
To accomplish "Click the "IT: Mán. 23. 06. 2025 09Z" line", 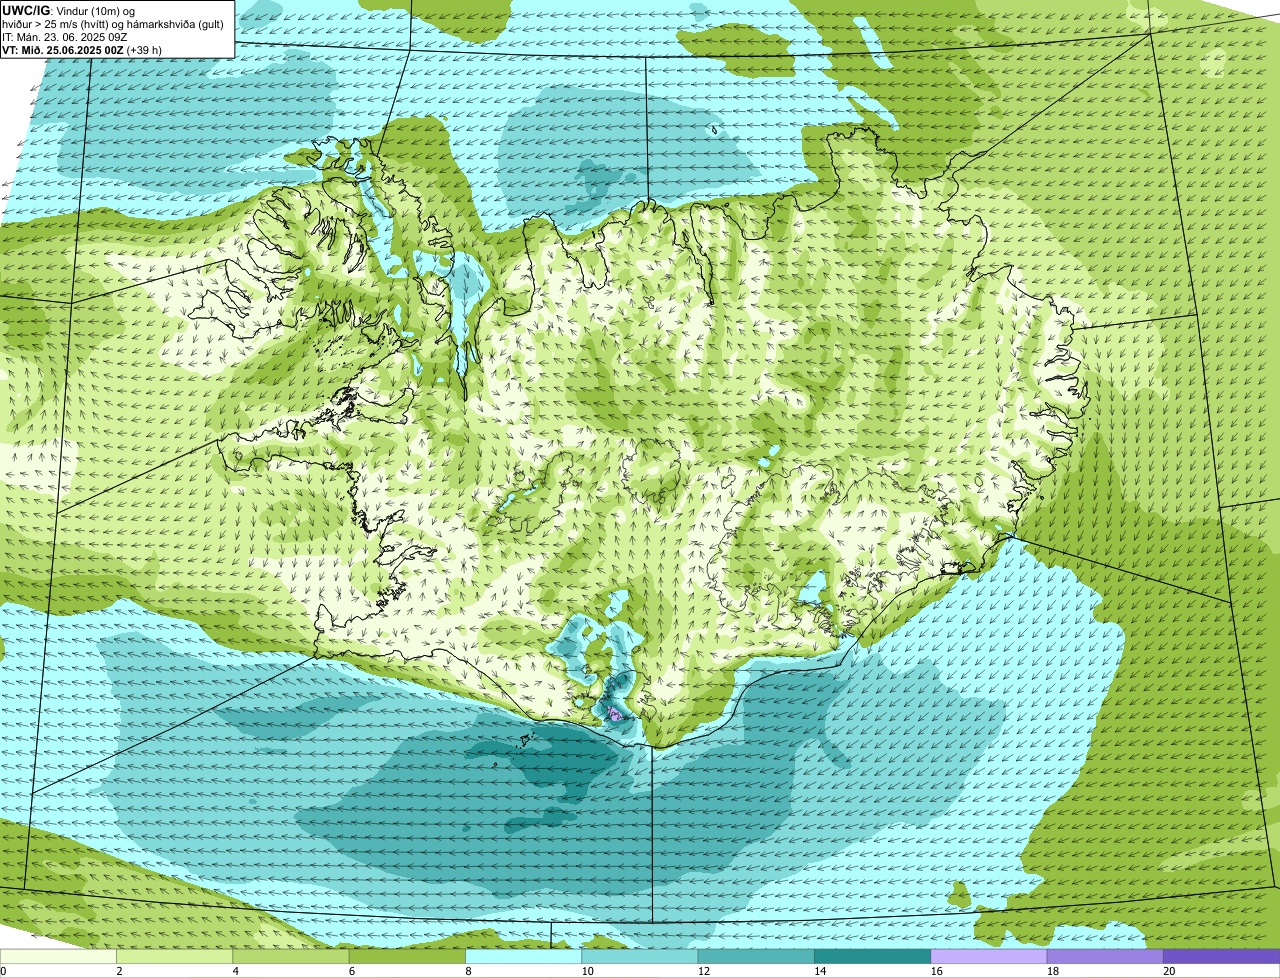I will tap(65, 36).
